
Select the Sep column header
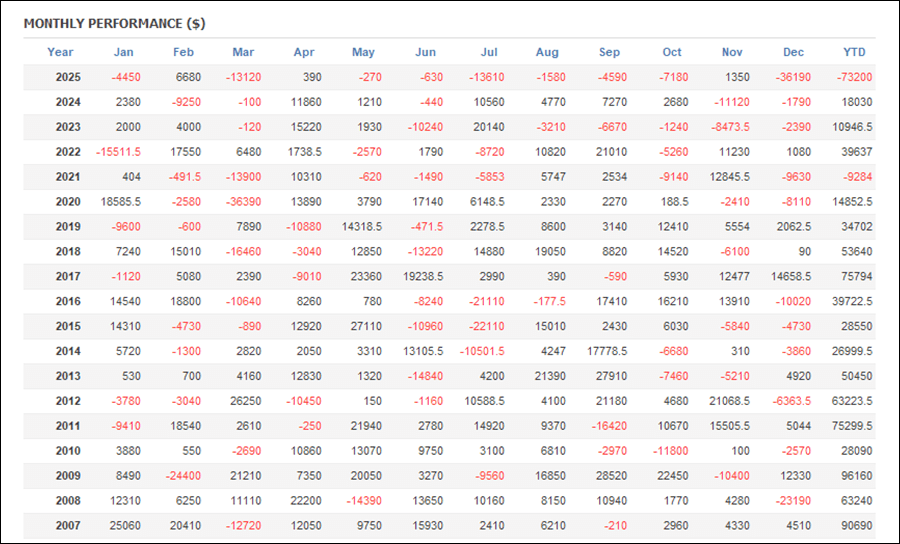tap(609, 52)
